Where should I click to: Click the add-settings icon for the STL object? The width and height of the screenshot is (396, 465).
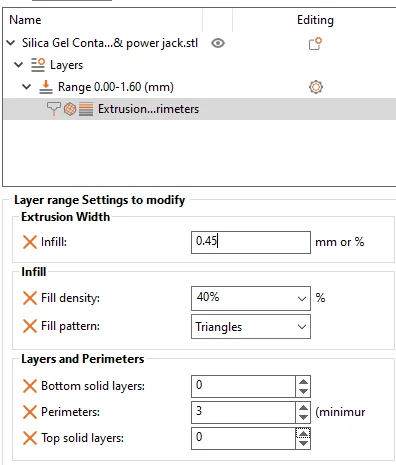click(315, 43)
